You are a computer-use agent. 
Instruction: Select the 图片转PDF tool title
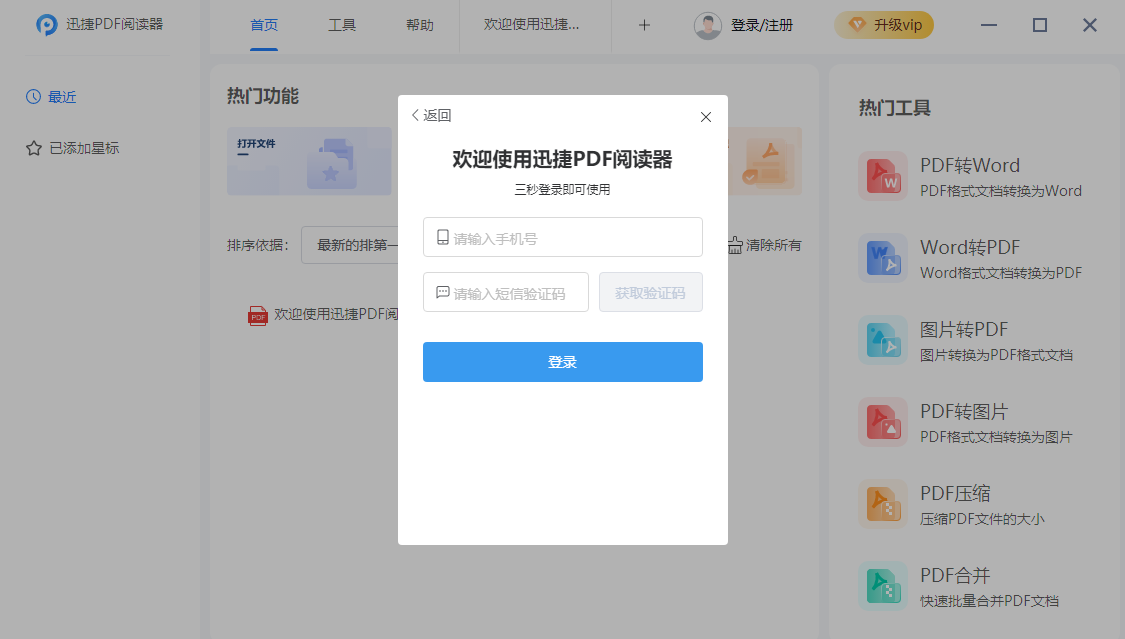[x=964, y=330]
